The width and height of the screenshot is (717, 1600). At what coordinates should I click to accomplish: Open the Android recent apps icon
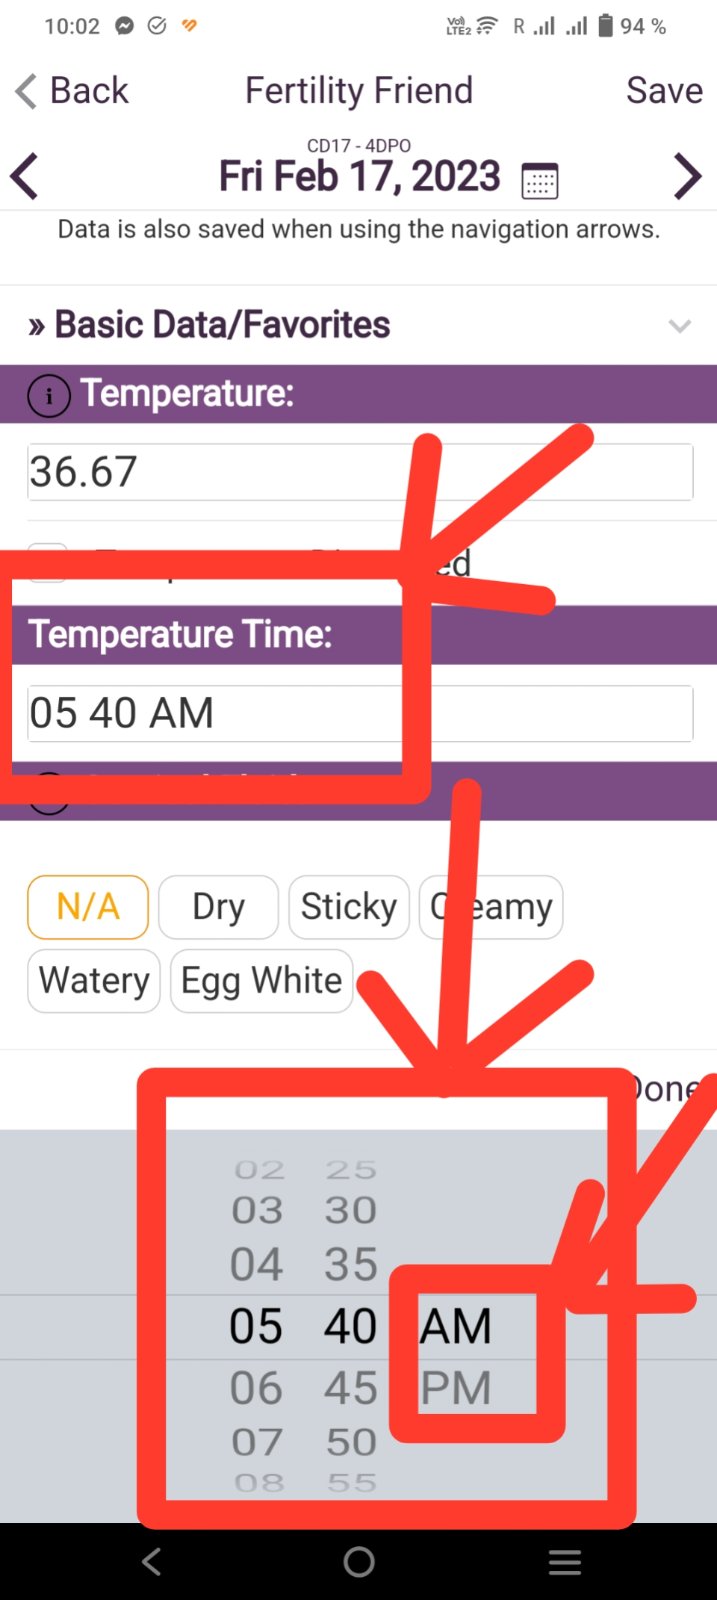[565, 1562]
